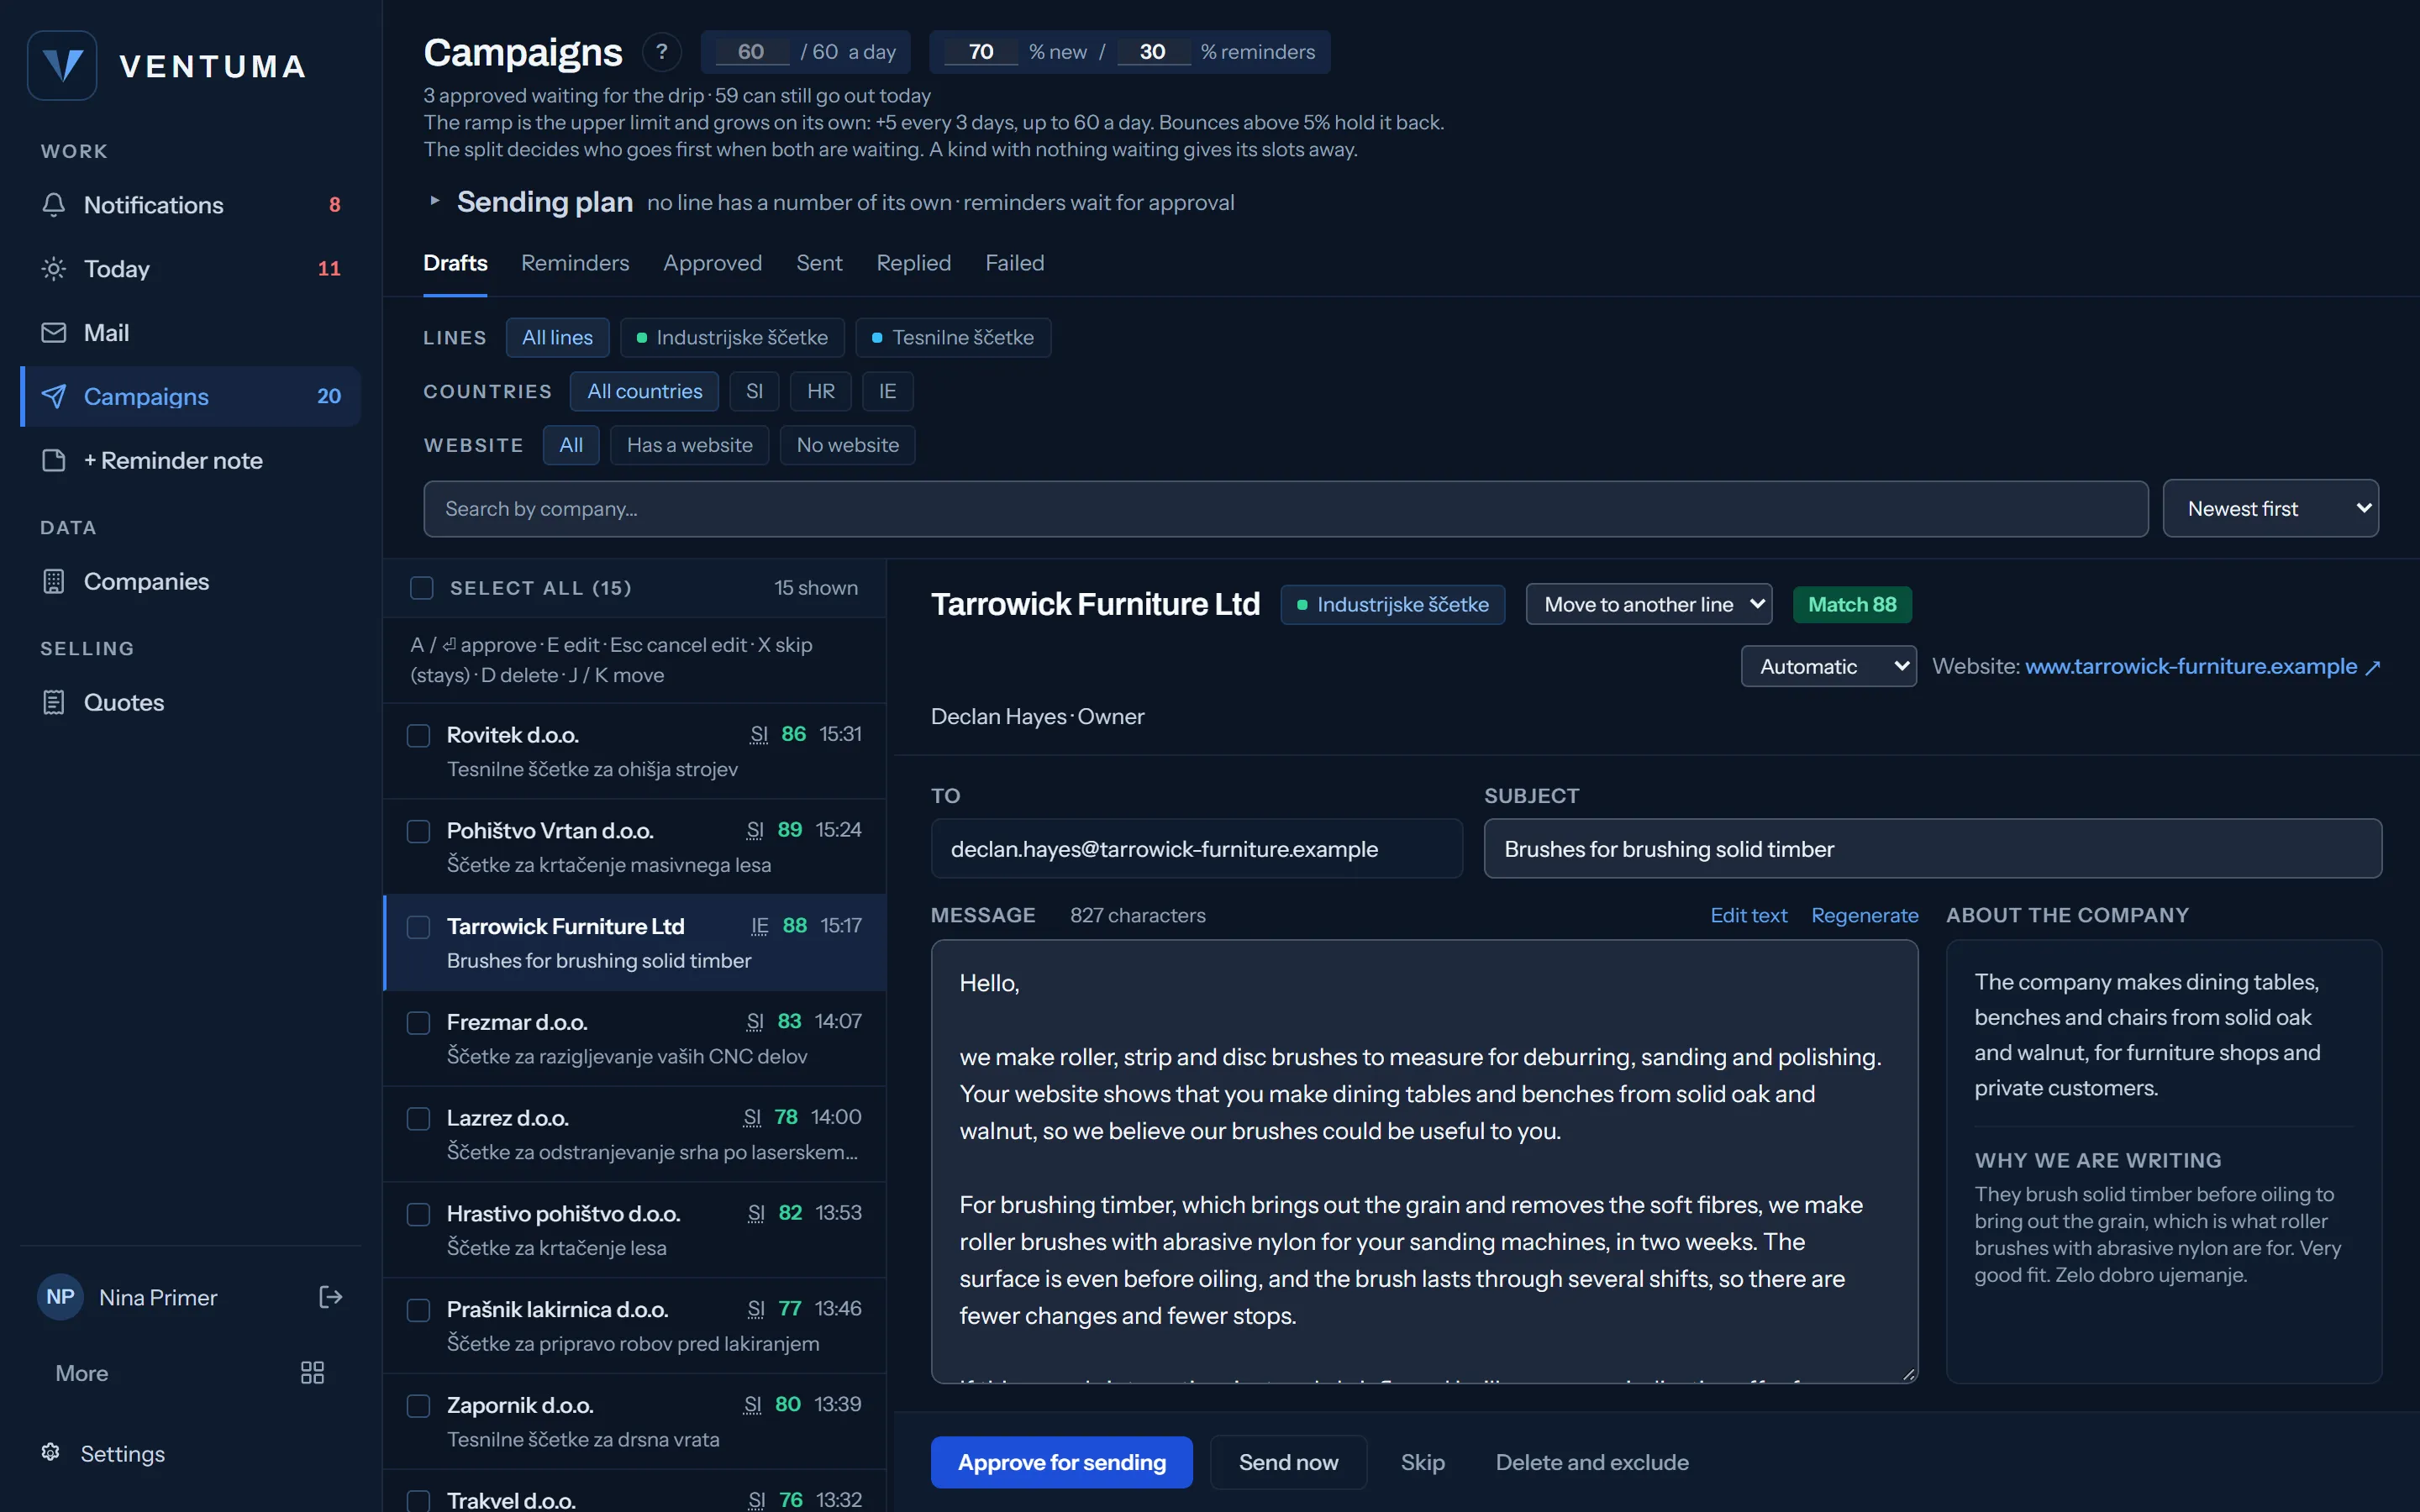Switch to the Replied tab

point(913,263)
